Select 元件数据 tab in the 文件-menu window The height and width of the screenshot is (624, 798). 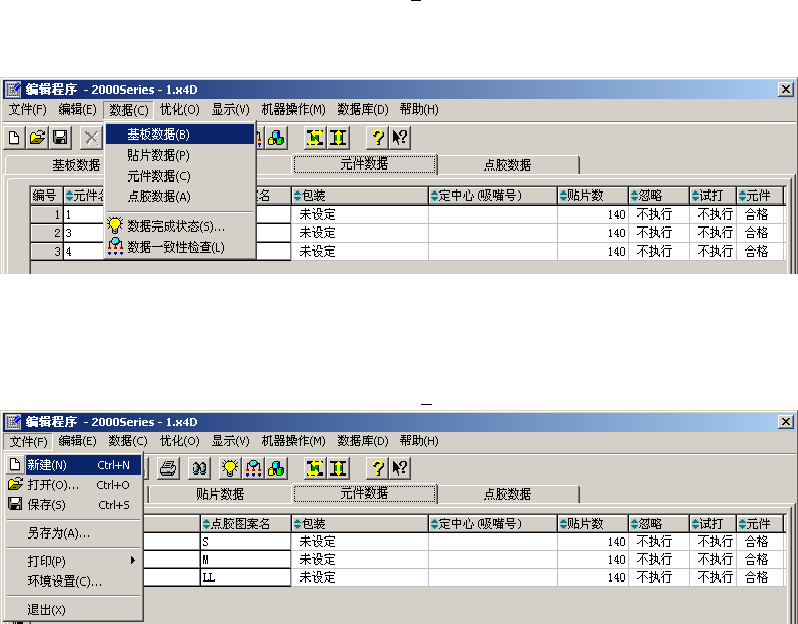364,493
